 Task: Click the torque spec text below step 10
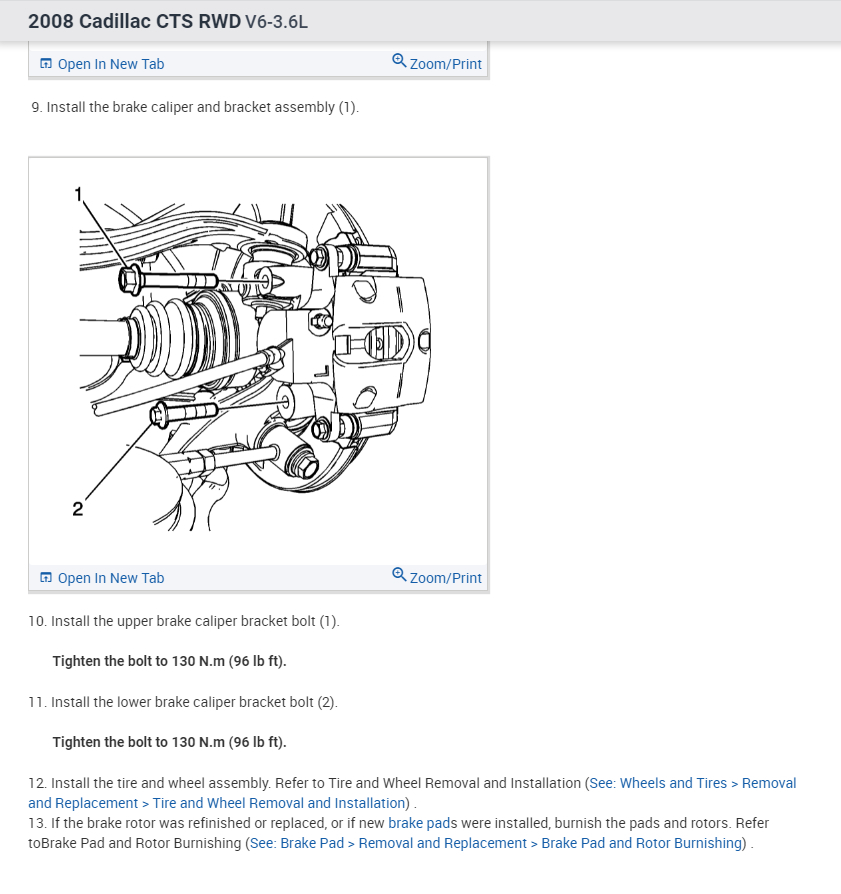point(169,661)
